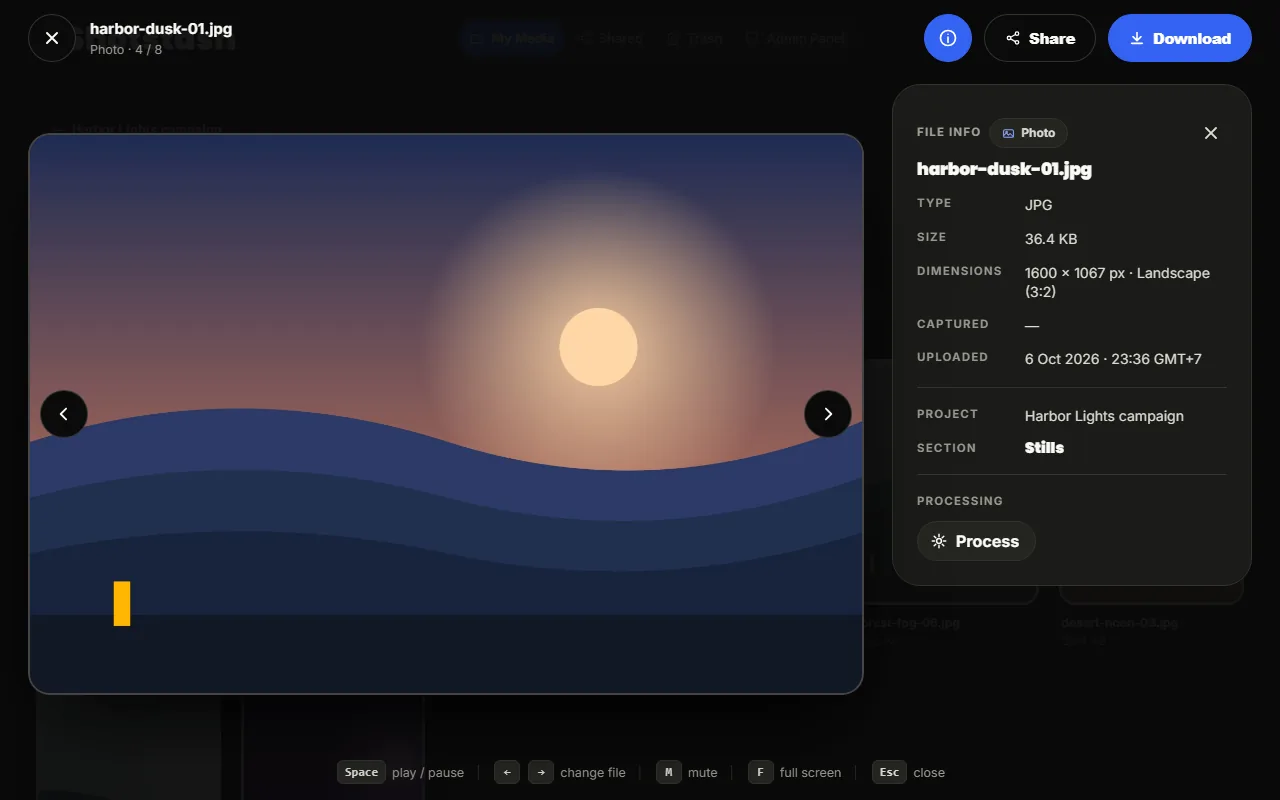Toggle the file info panel icon

[x=948, y=38]
